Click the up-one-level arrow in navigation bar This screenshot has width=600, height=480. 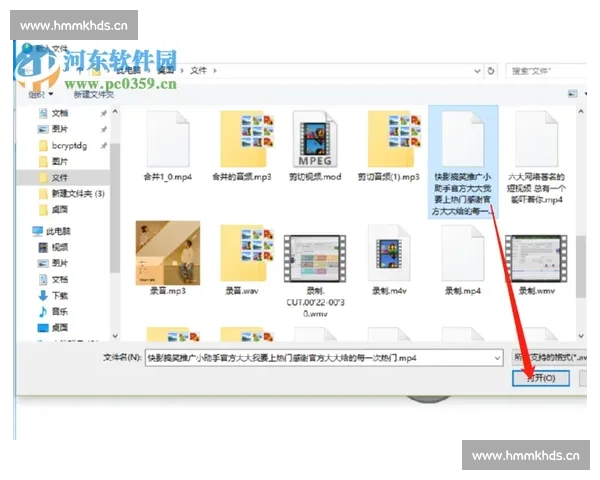click(x=80, y=71)
